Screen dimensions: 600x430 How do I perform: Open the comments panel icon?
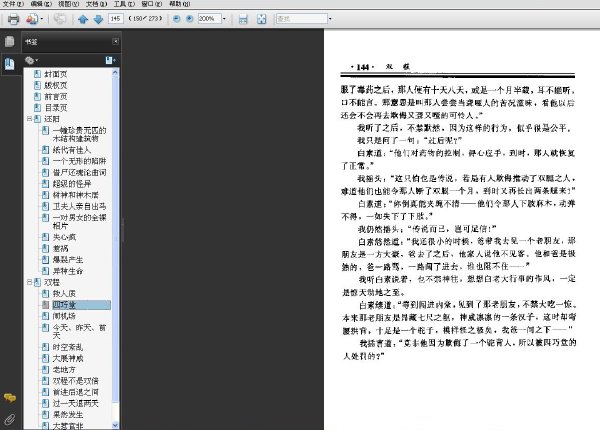[x=10, y=398]
